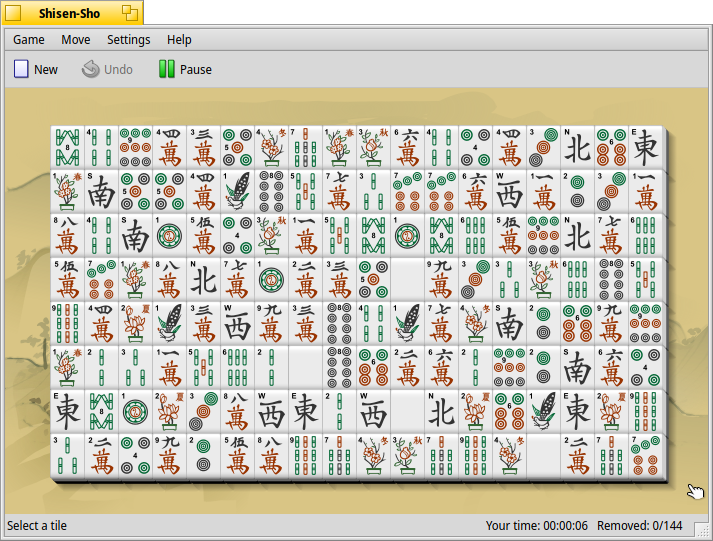Screen dimensions: 713x541
Task: Choose the winter flower tile in fifth row
Action: pyautogui.click(x=476, y=324)
